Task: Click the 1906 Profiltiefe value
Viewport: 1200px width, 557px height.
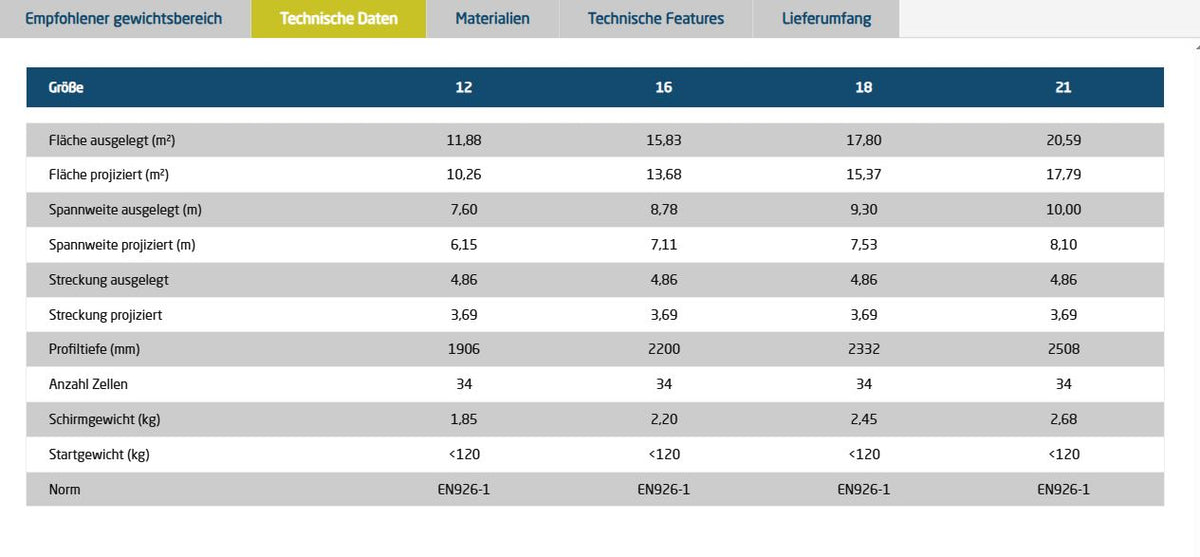Action: (x=464, y=350)
